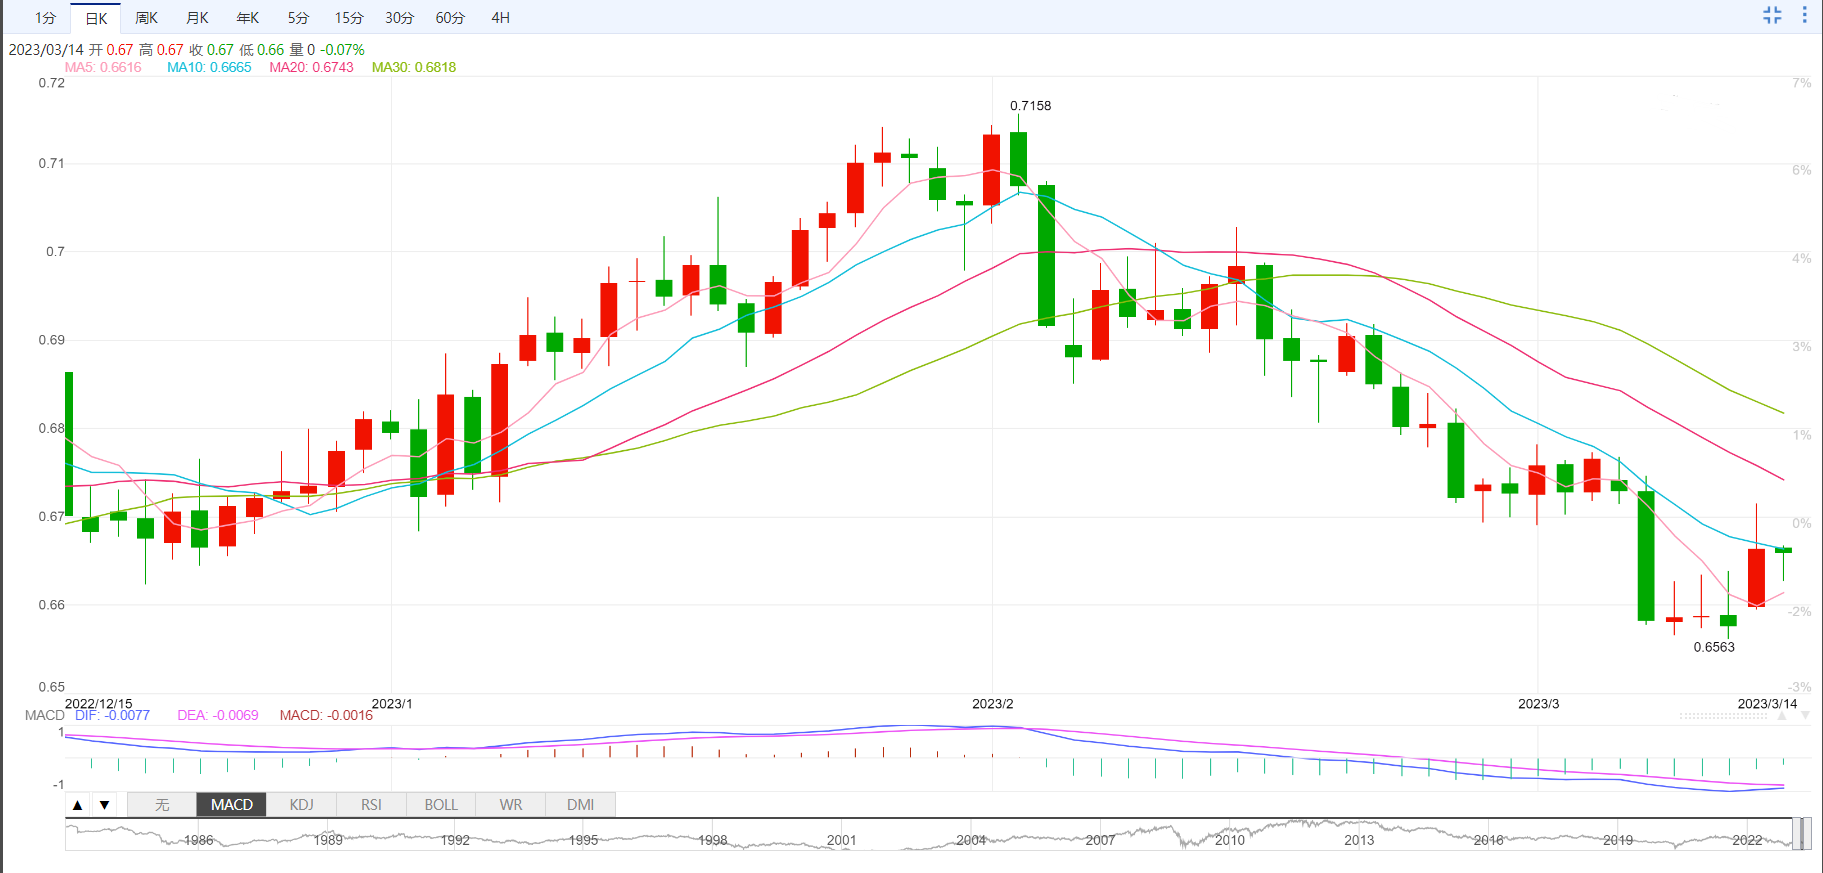Click the black down-arrow beside the indicator tabs

104,805
